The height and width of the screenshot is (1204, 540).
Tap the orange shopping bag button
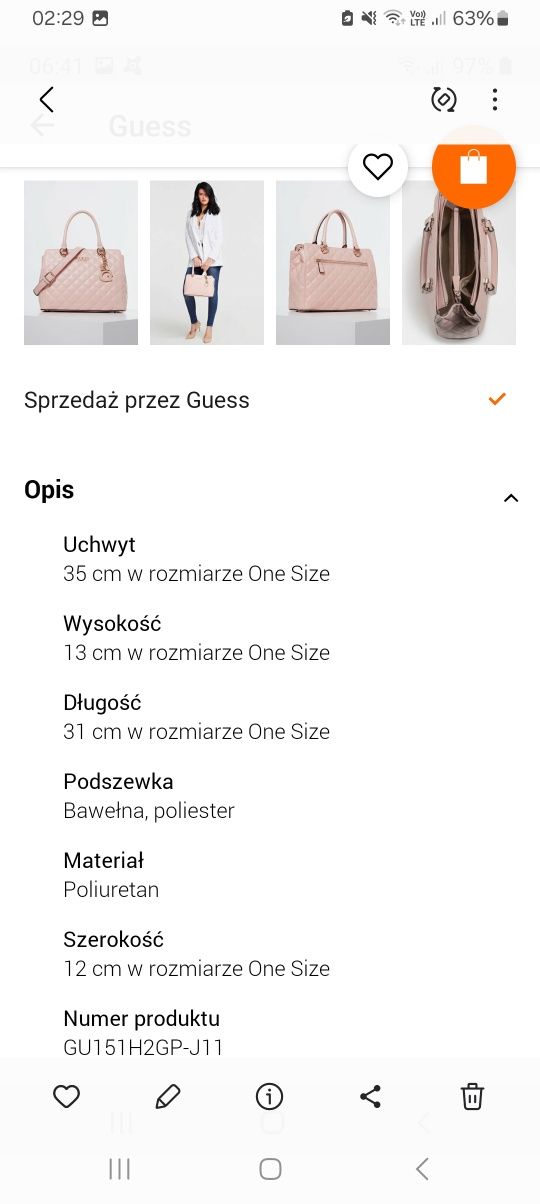pos(474,167)
